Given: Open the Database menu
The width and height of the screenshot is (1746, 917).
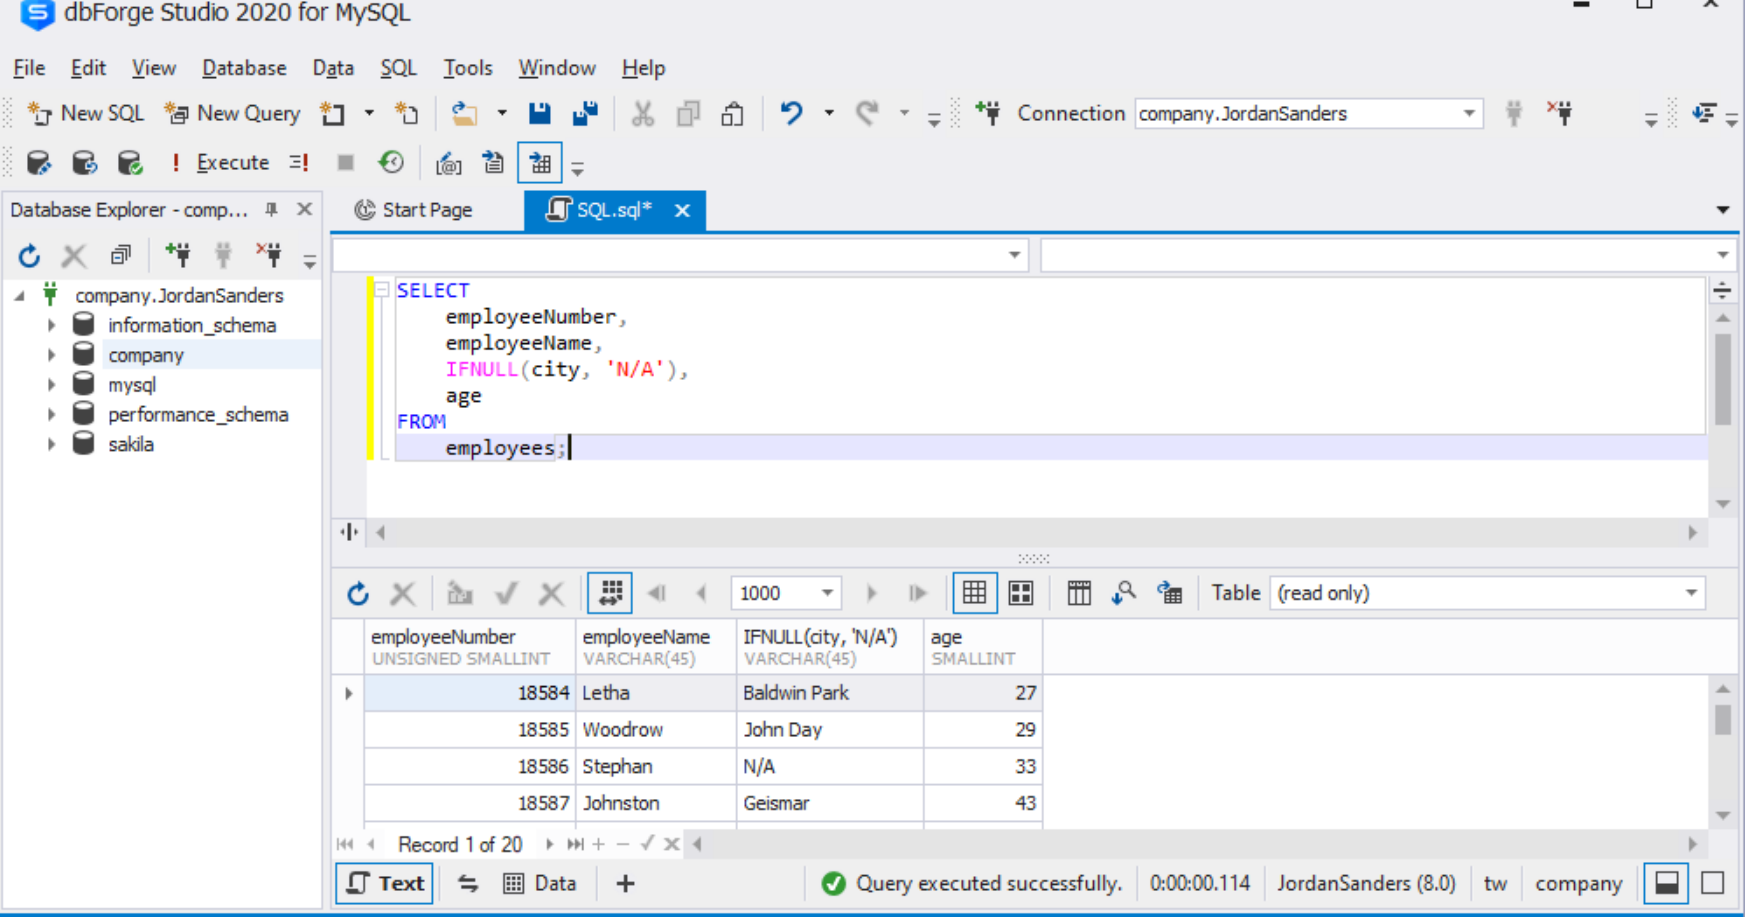Looking at the screenshot, I should pyautogui.click(x=244, y=68).
